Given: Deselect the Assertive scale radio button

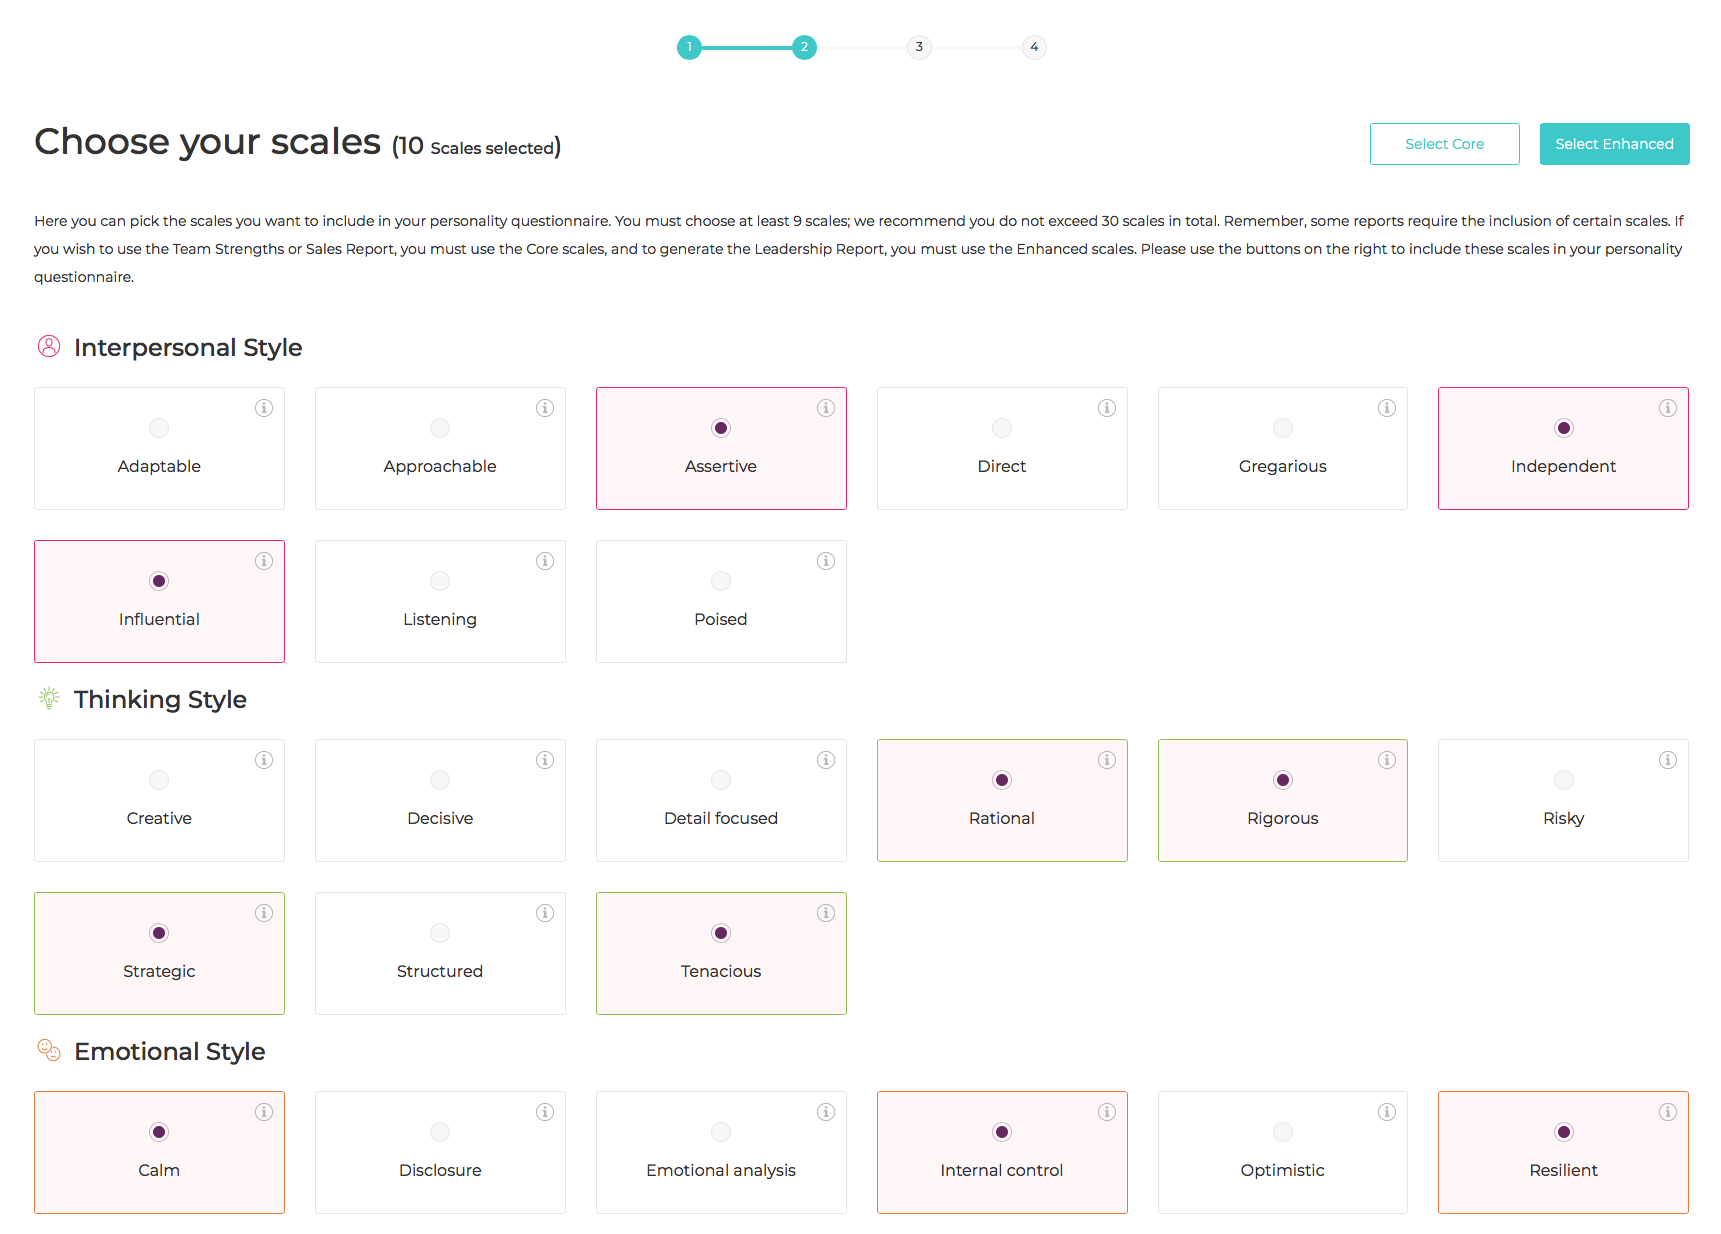Looking at the screenshot, I should coord(721,428).
